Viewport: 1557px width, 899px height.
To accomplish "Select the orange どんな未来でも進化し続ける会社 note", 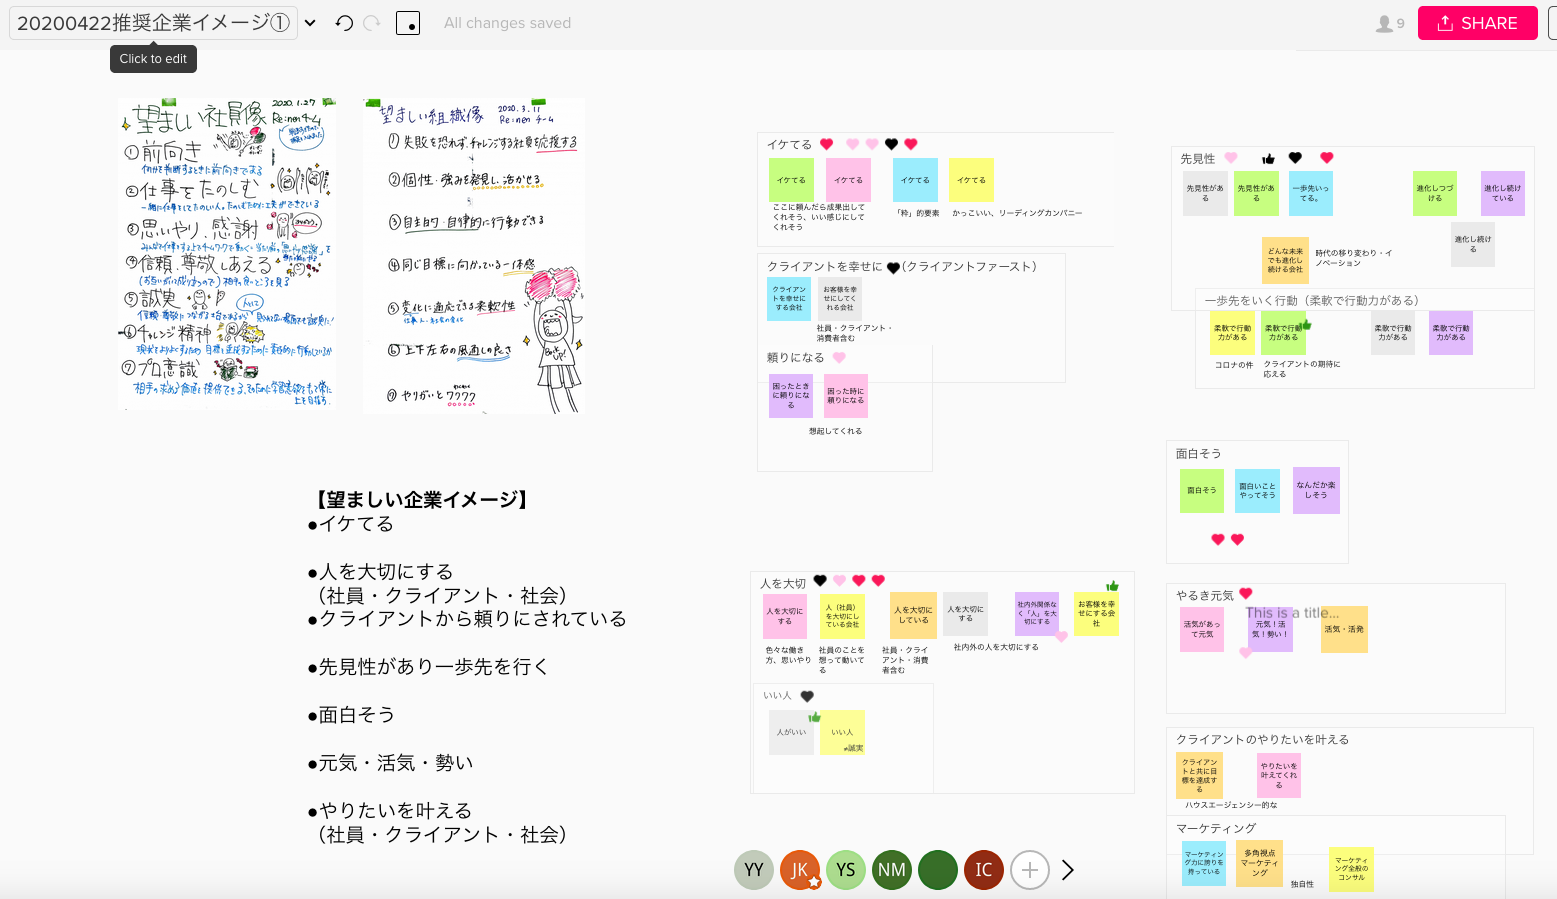I will tap(1285, 260).
